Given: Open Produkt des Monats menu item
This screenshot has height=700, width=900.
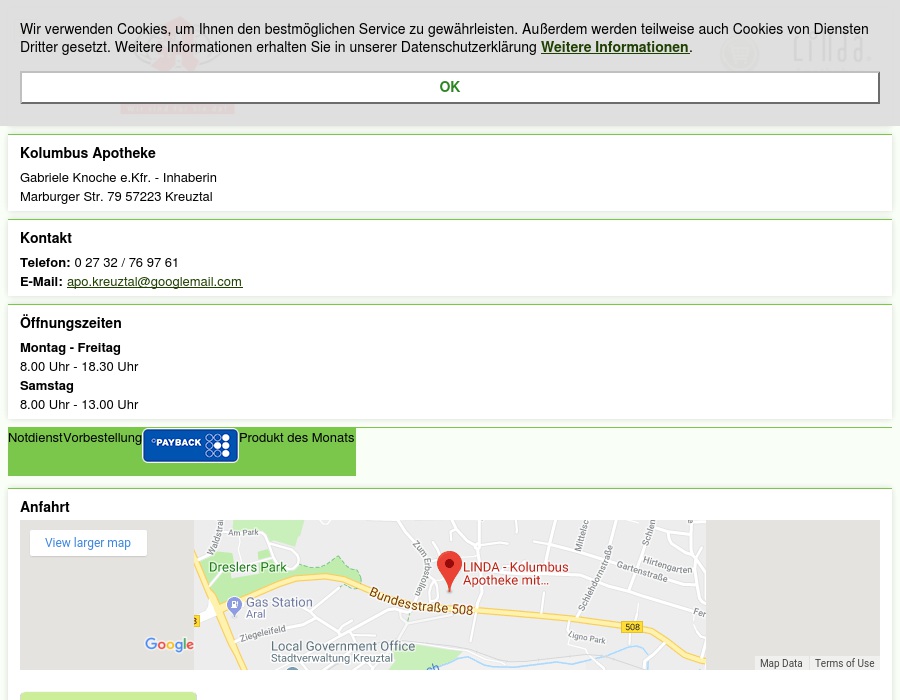Looking at the screenshot, I should 296,438.
